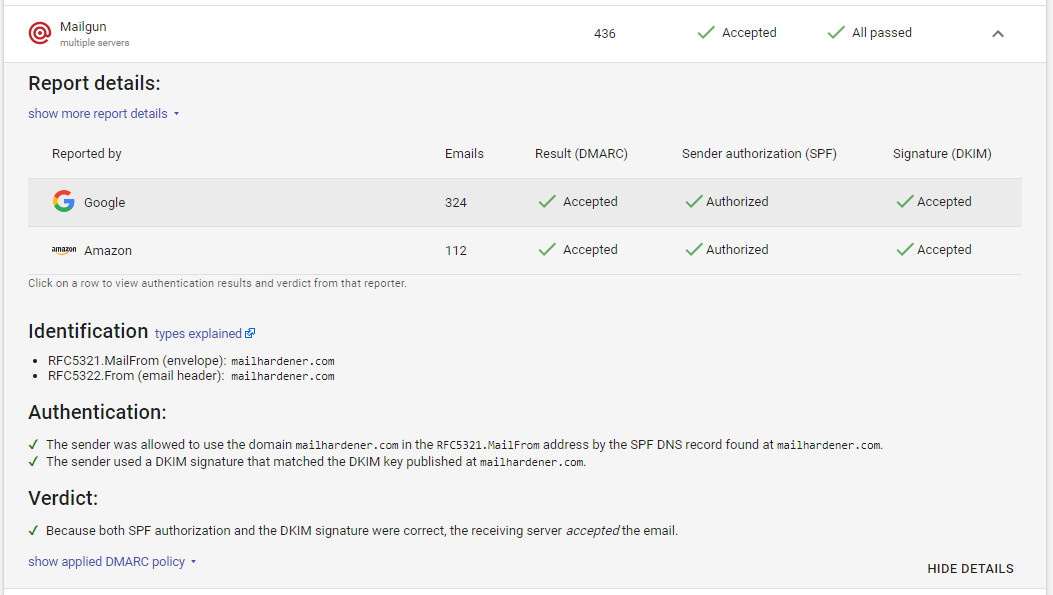Screen dimensions: 1053x595
Task: Click Google row SPF Authorized checkmark
Action: [x=694, y=201]
